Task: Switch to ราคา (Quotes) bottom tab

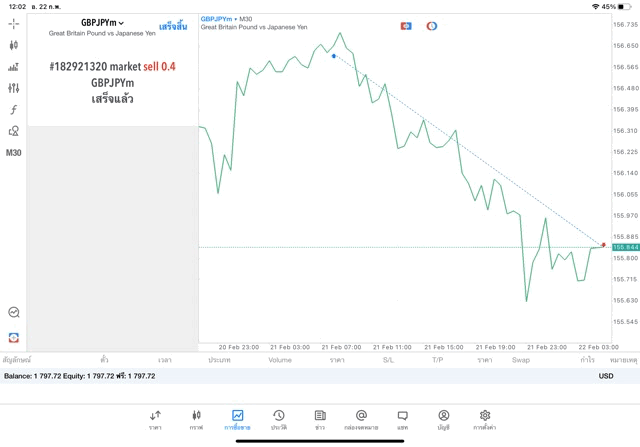Action: click(x=155, y=419)
